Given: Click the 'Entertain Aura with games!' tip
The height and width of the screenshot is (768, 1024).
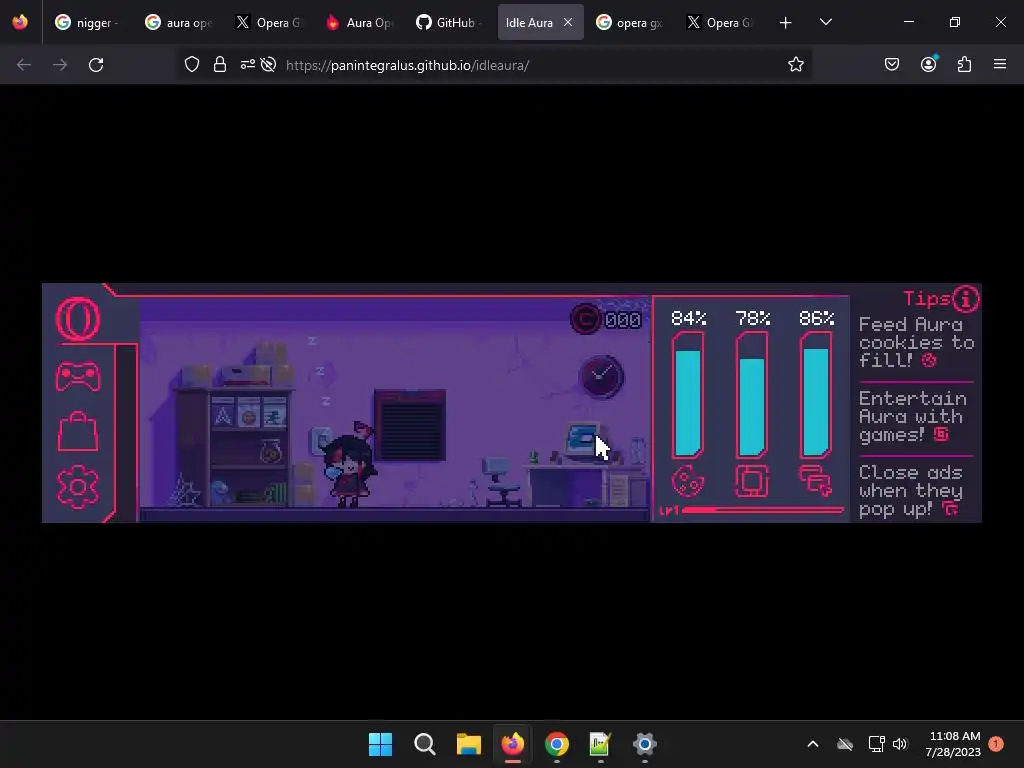Looking at the screenshot, I should [x=912, y=417].
